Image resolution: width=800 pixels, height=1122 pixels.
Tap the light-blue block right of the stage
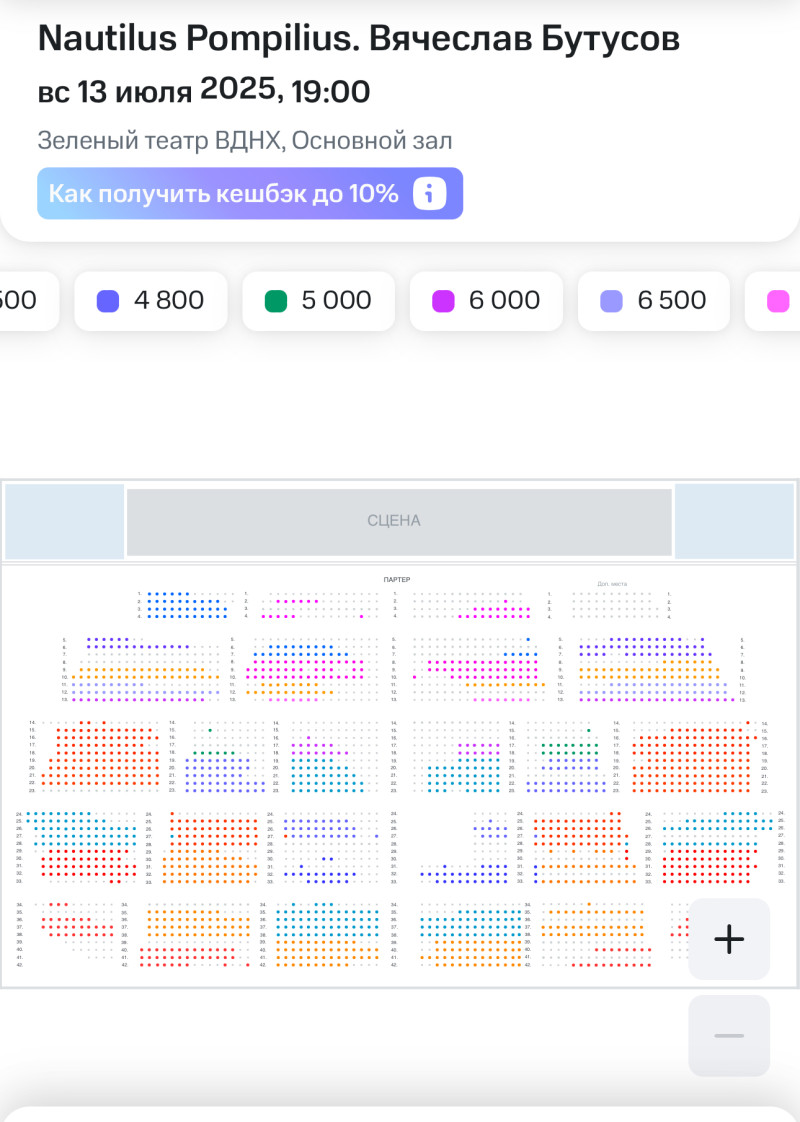pos(735,521)
